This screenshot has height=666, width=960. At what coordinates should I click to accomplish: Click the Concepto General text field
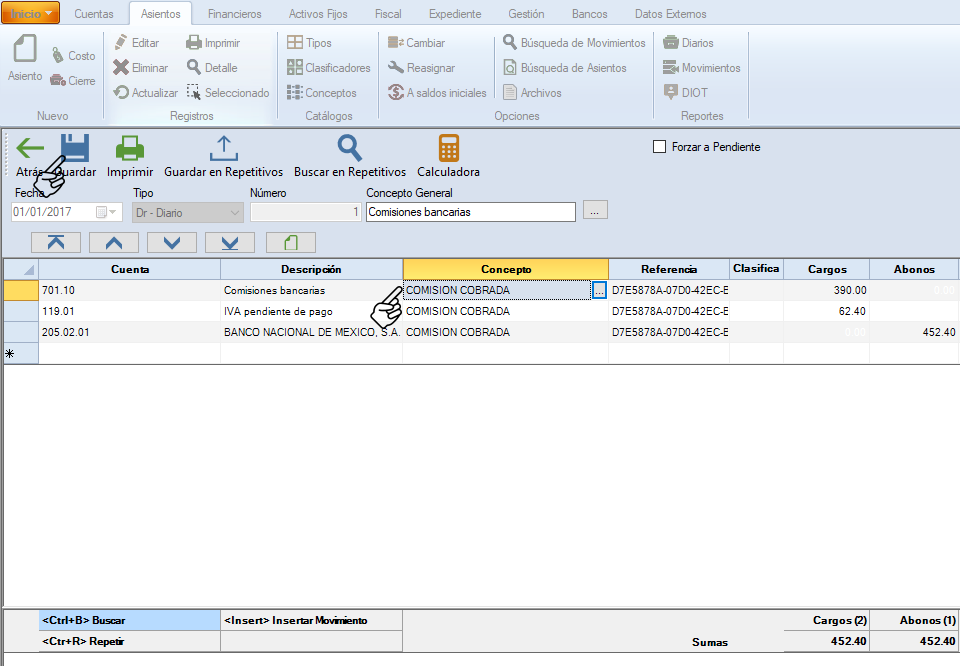[470, 212]
